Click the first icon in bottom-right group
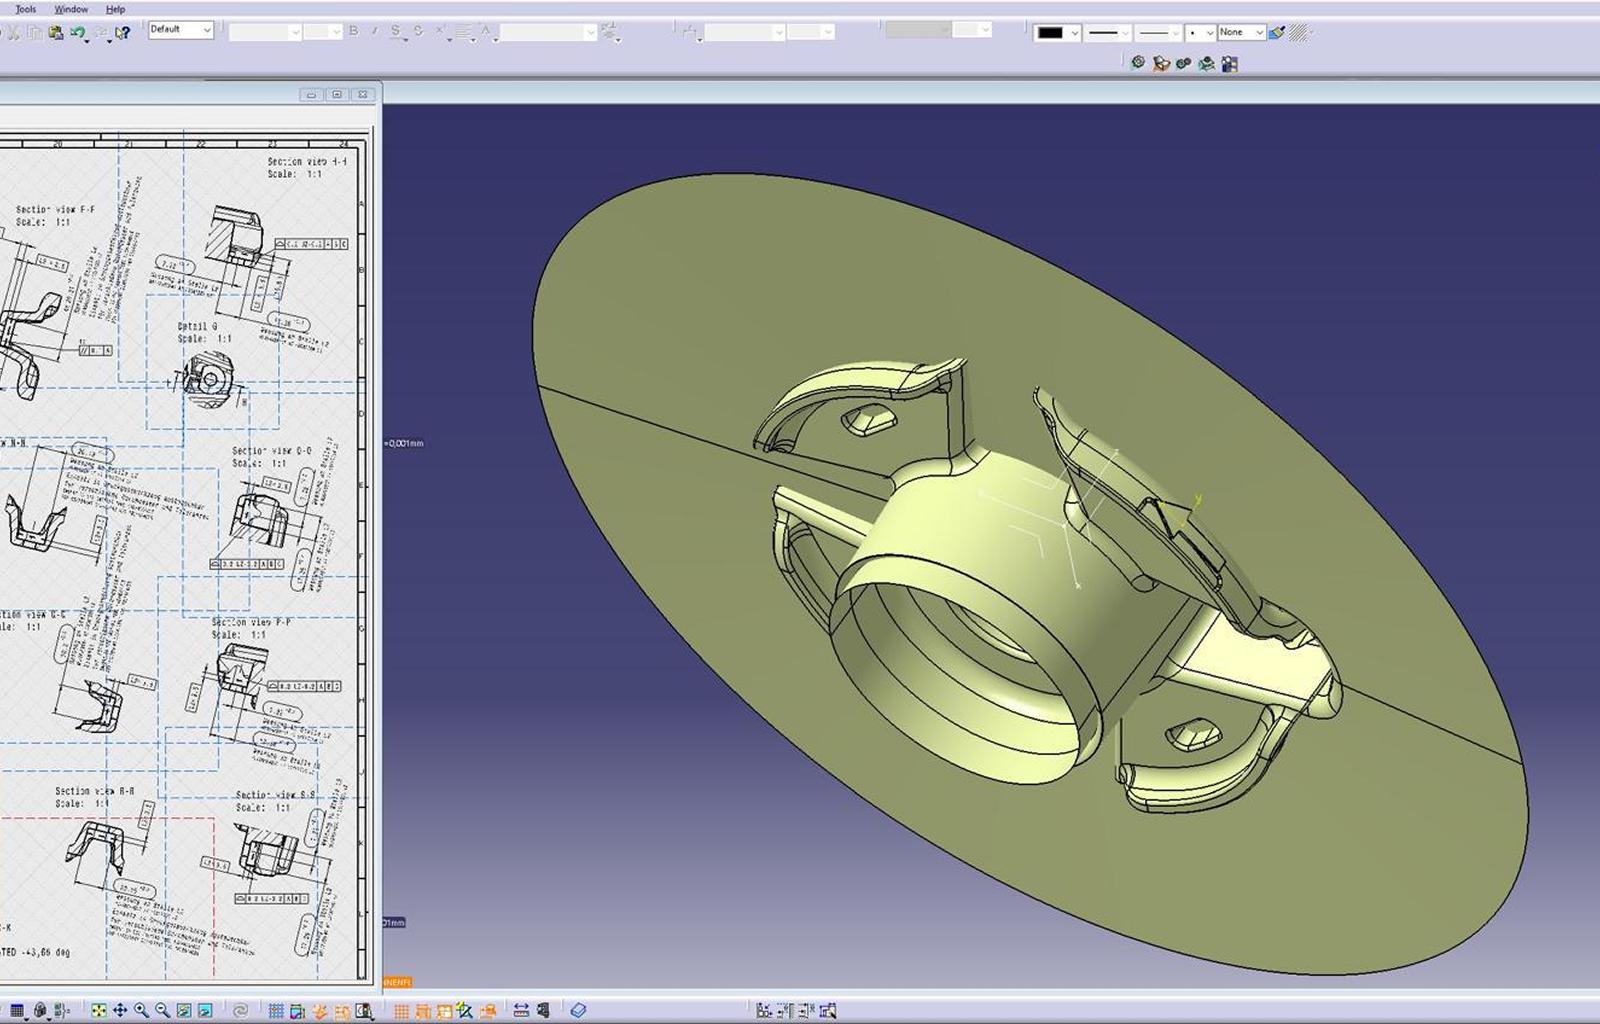This screenshot has height=1024, width=1600. 764,1011
